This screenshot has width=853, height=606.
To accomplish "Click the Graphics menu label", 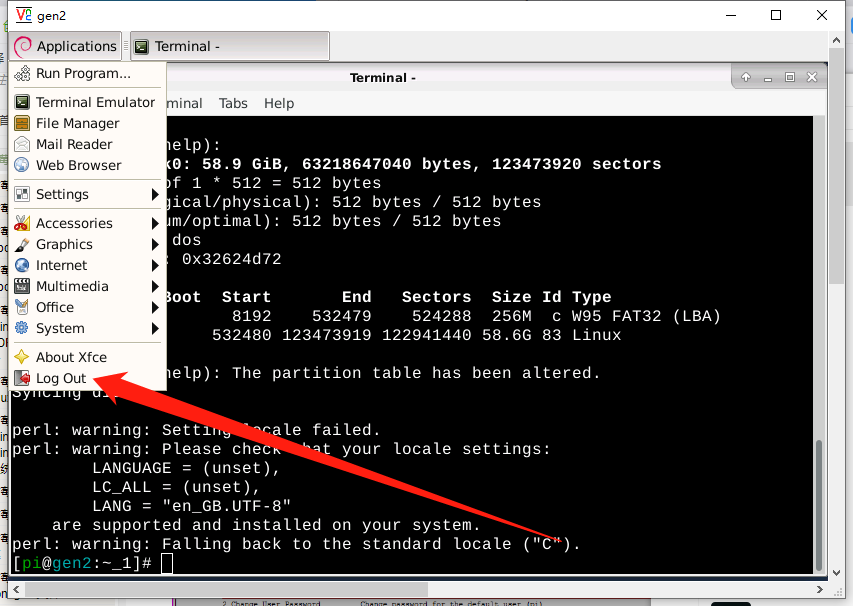I will pos(64,245).
